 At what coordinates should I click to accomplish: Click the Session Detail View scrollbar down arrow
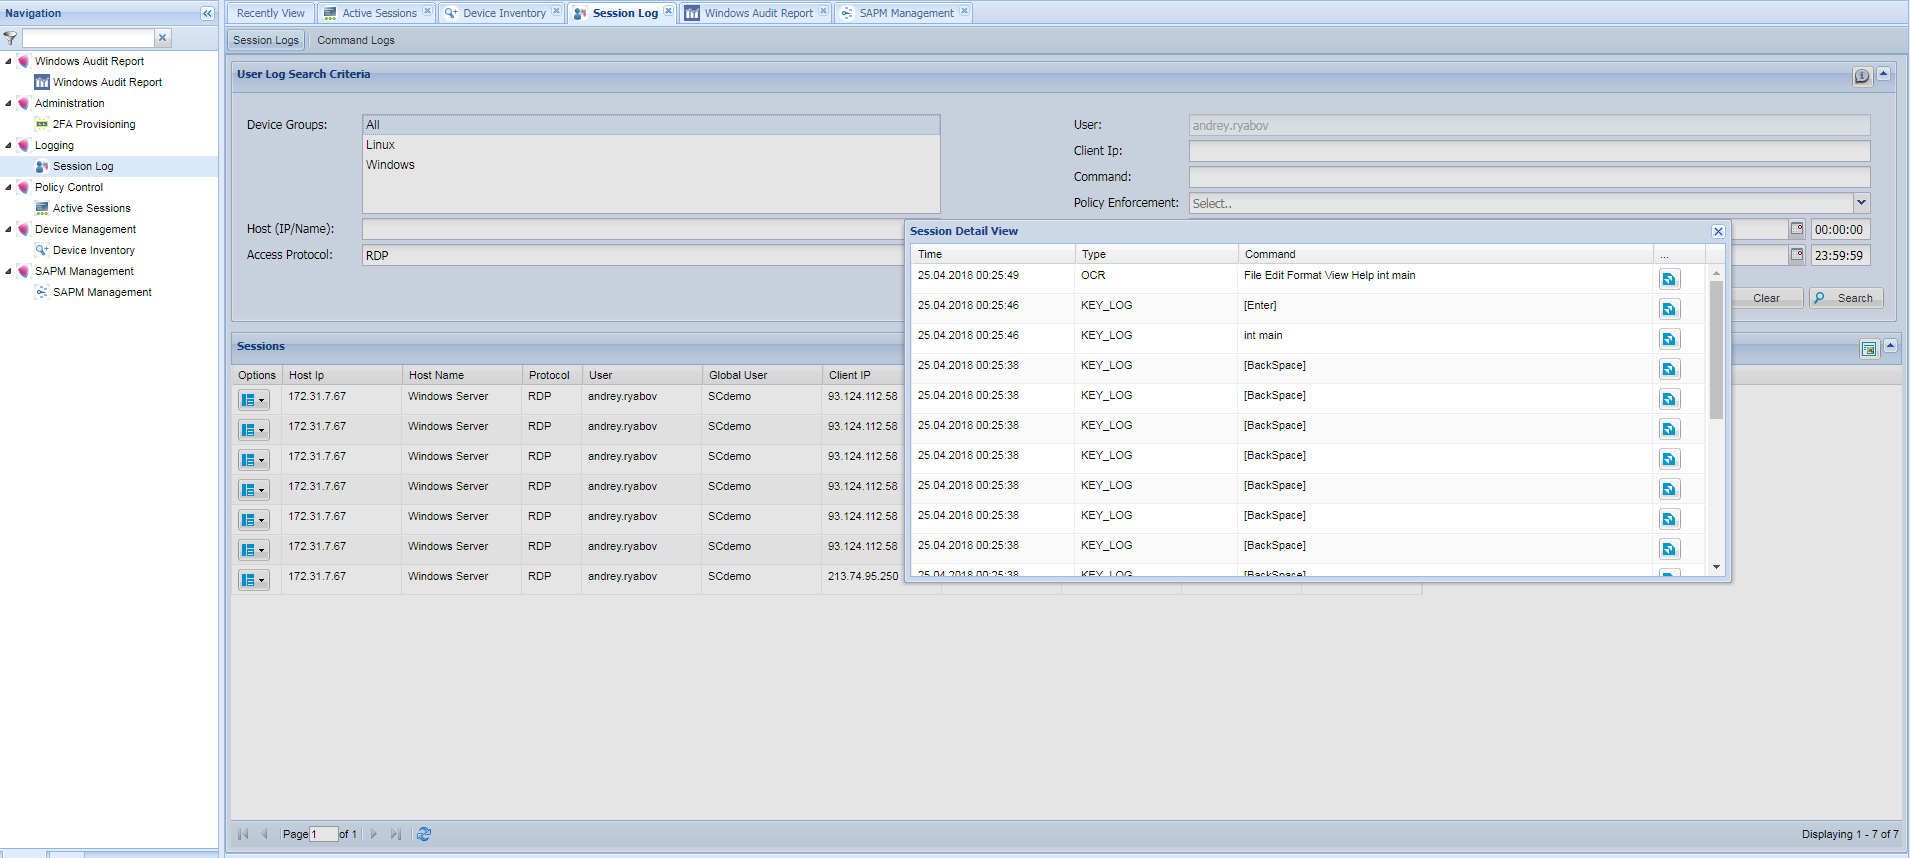coord(1716,567)
